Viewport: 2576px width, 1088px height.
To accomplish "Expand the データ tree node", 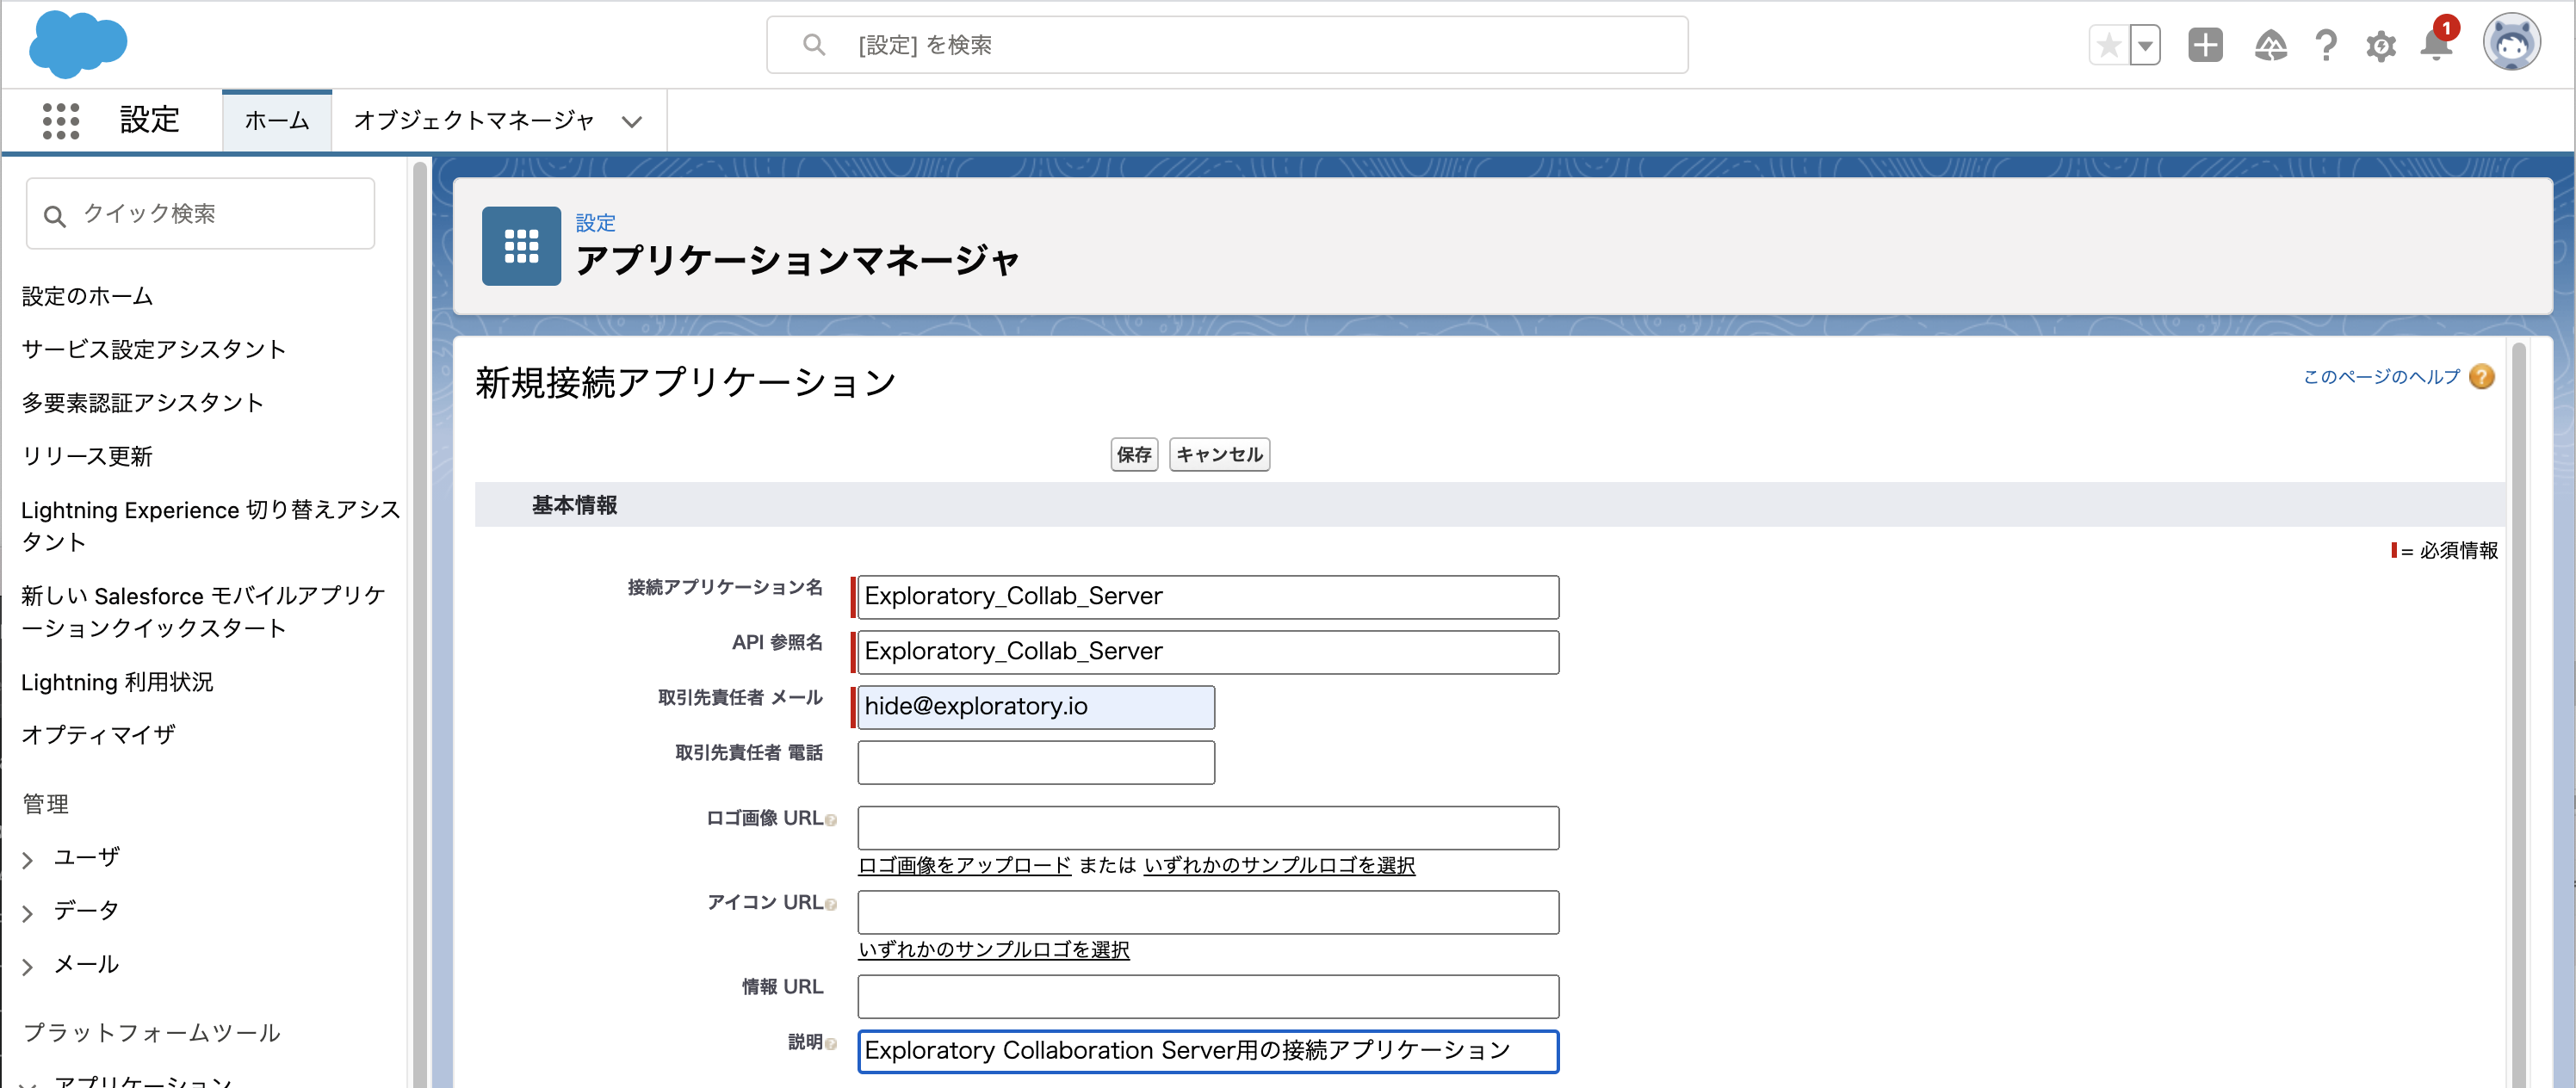I will [x=28, y=913].
